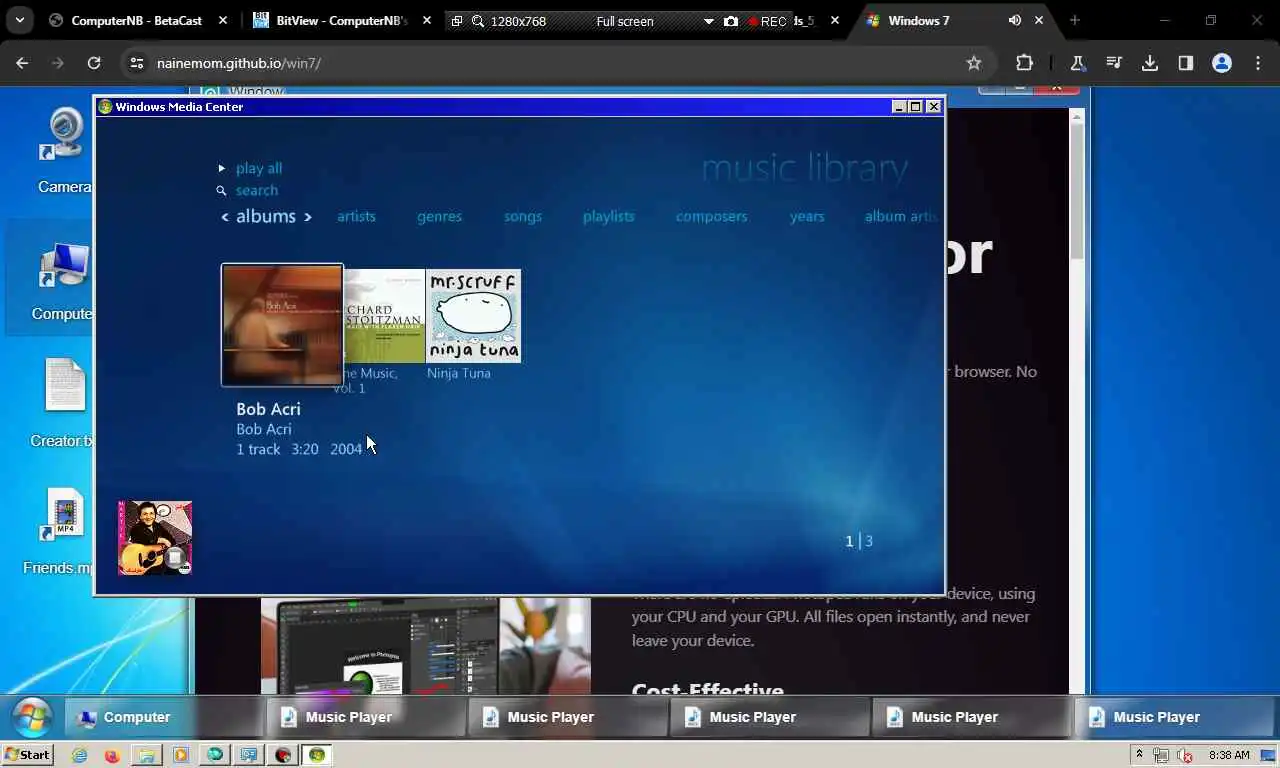
Task: Switch to the years tab
Action: click(x=807, y=216)
